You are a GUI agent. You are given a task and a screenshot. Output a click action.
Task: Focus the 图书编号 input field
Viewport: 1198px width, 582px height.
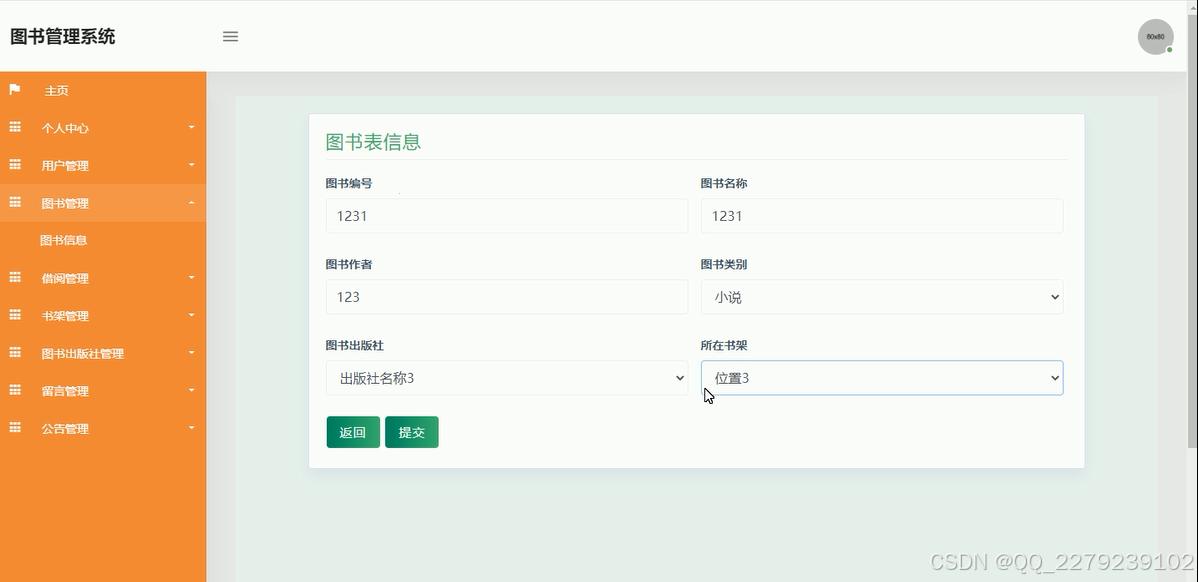pyautogui.click(x=507, y=216)
